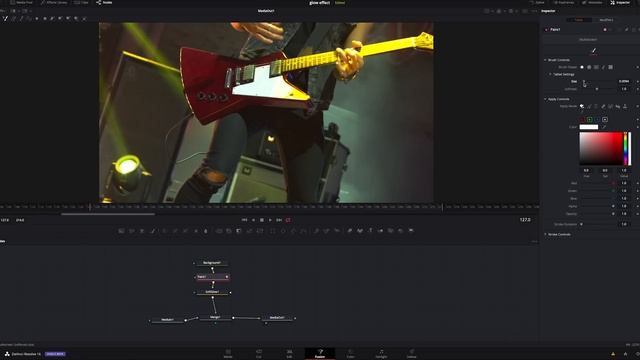Add a Polygon mask from the toolbar

293,231
